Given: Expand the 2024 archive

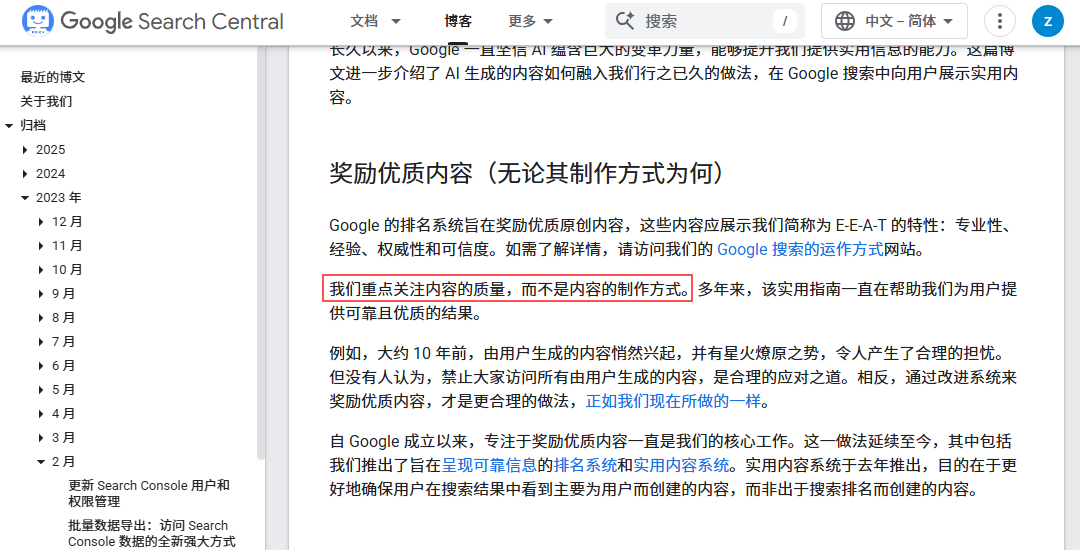Looking at the screenshot, I should (x=25, y=173).
